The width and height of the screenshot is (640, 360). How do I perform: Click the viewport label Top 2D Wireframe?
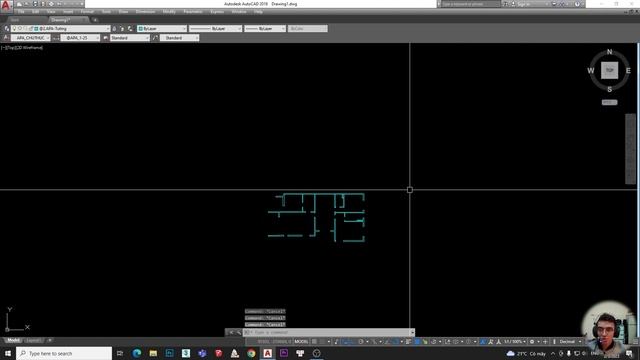(x=22, y=48)
